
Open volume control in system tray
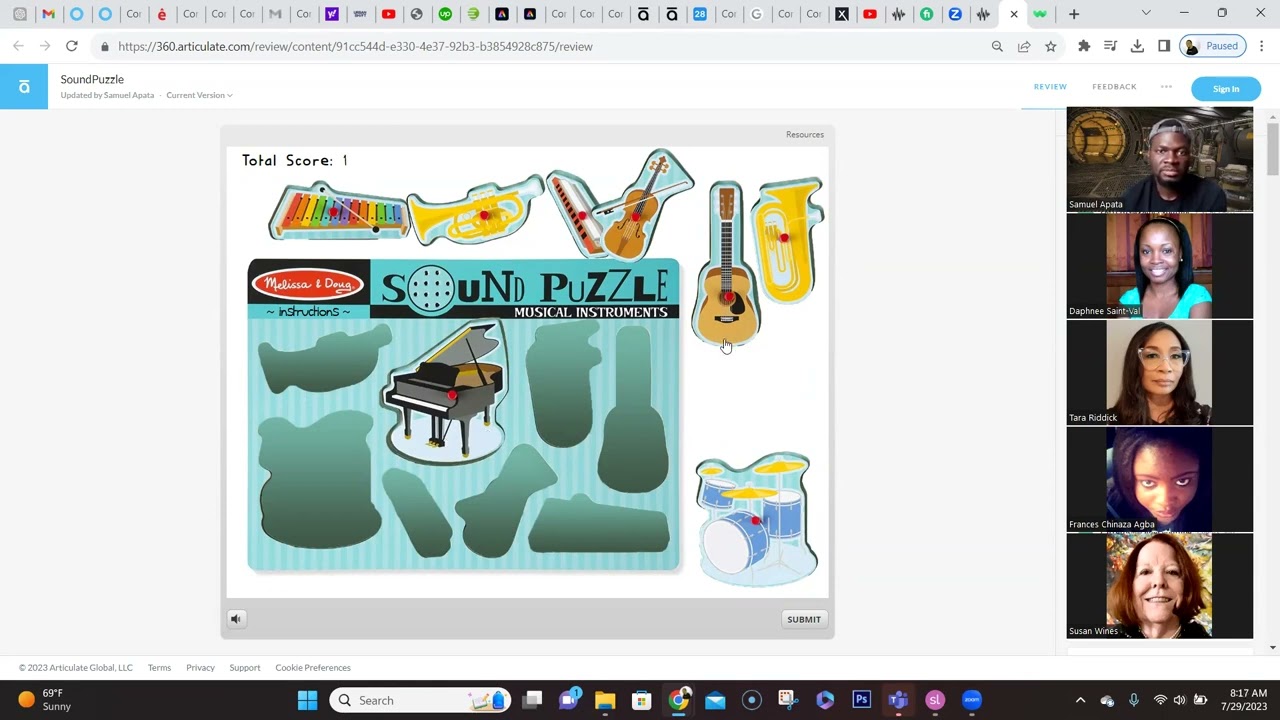click(1180, 700)
